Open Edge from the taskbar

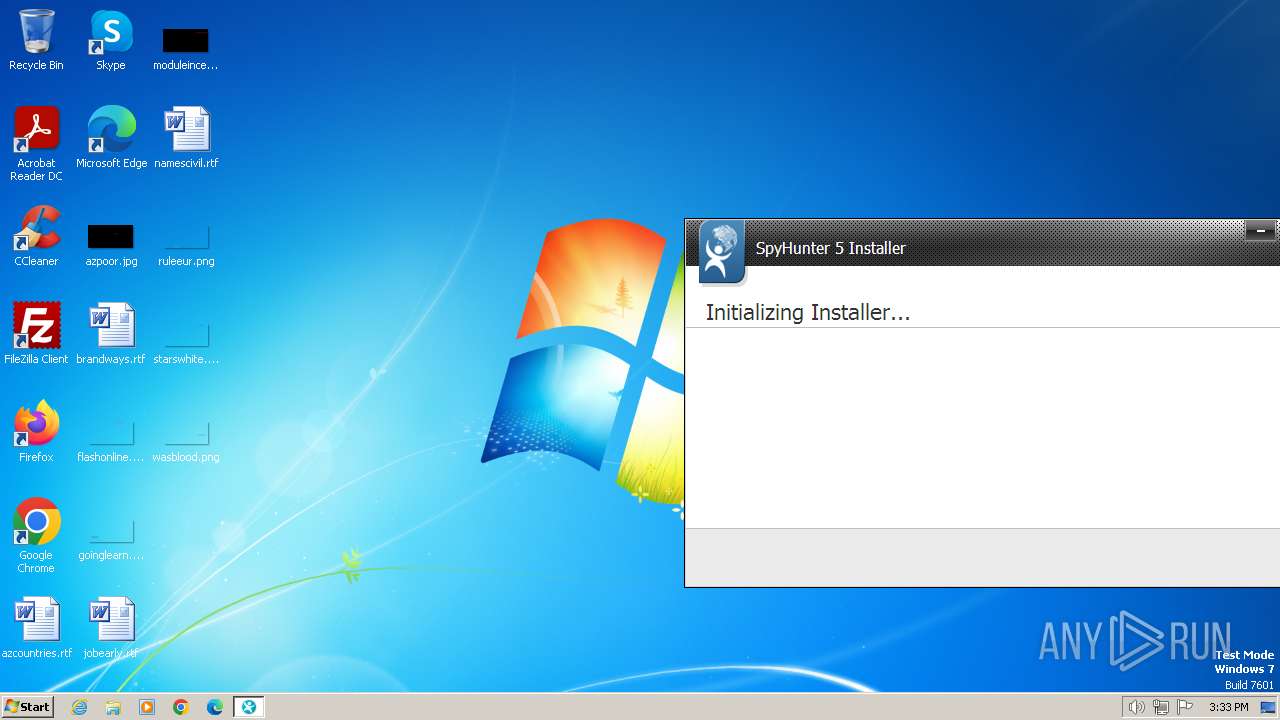click(215, 707)
